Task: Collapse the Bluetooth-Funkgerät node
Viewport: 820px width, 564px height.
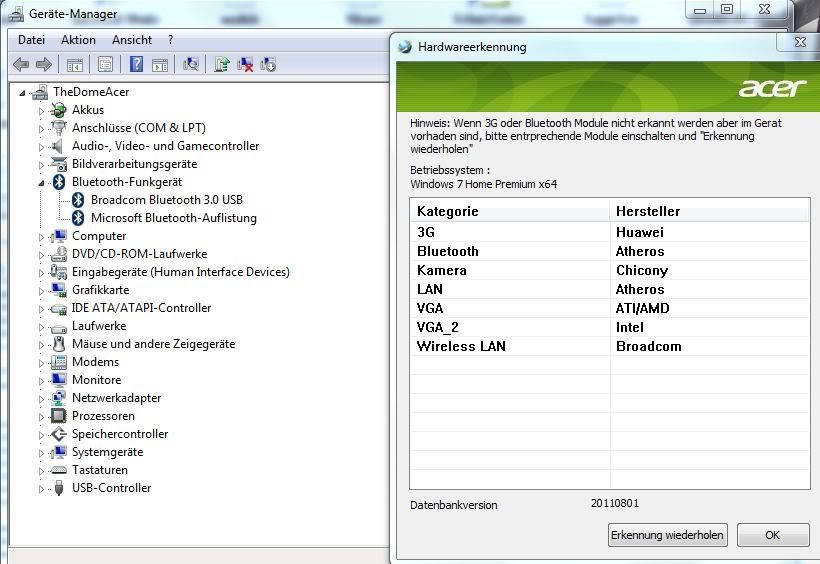Action: tap(41, 183)
